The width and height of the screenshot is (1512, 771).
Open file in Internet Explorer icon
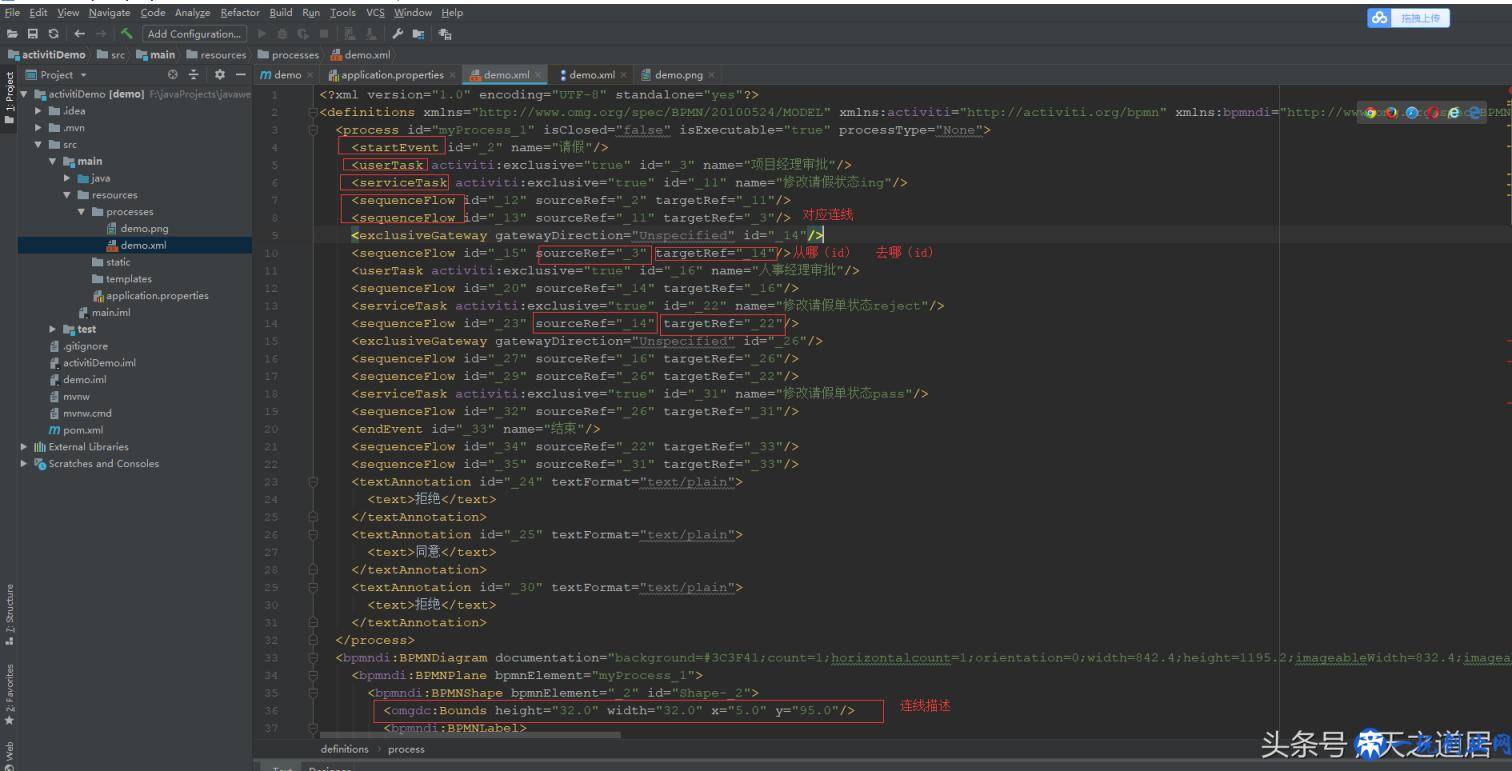[x=1454, y=113]
